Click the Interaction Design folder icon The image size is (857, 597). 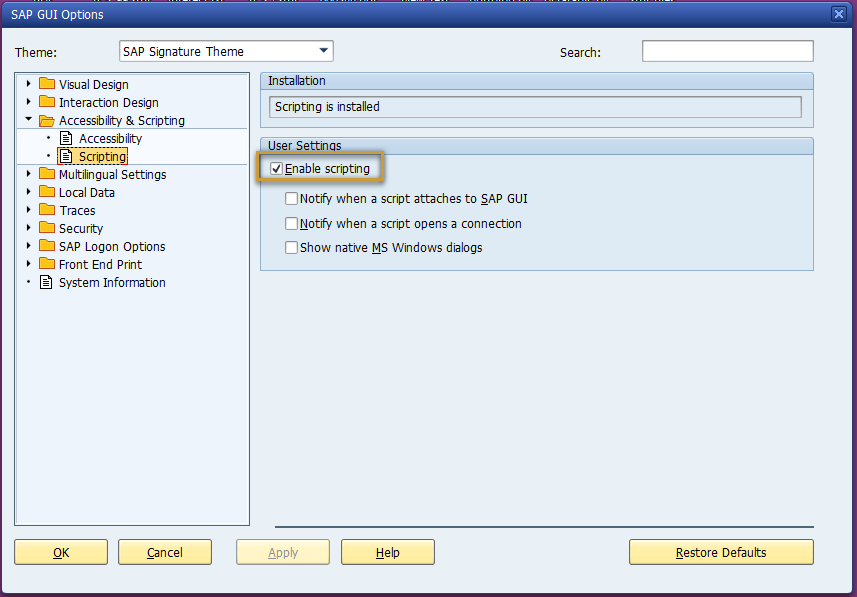47,102
